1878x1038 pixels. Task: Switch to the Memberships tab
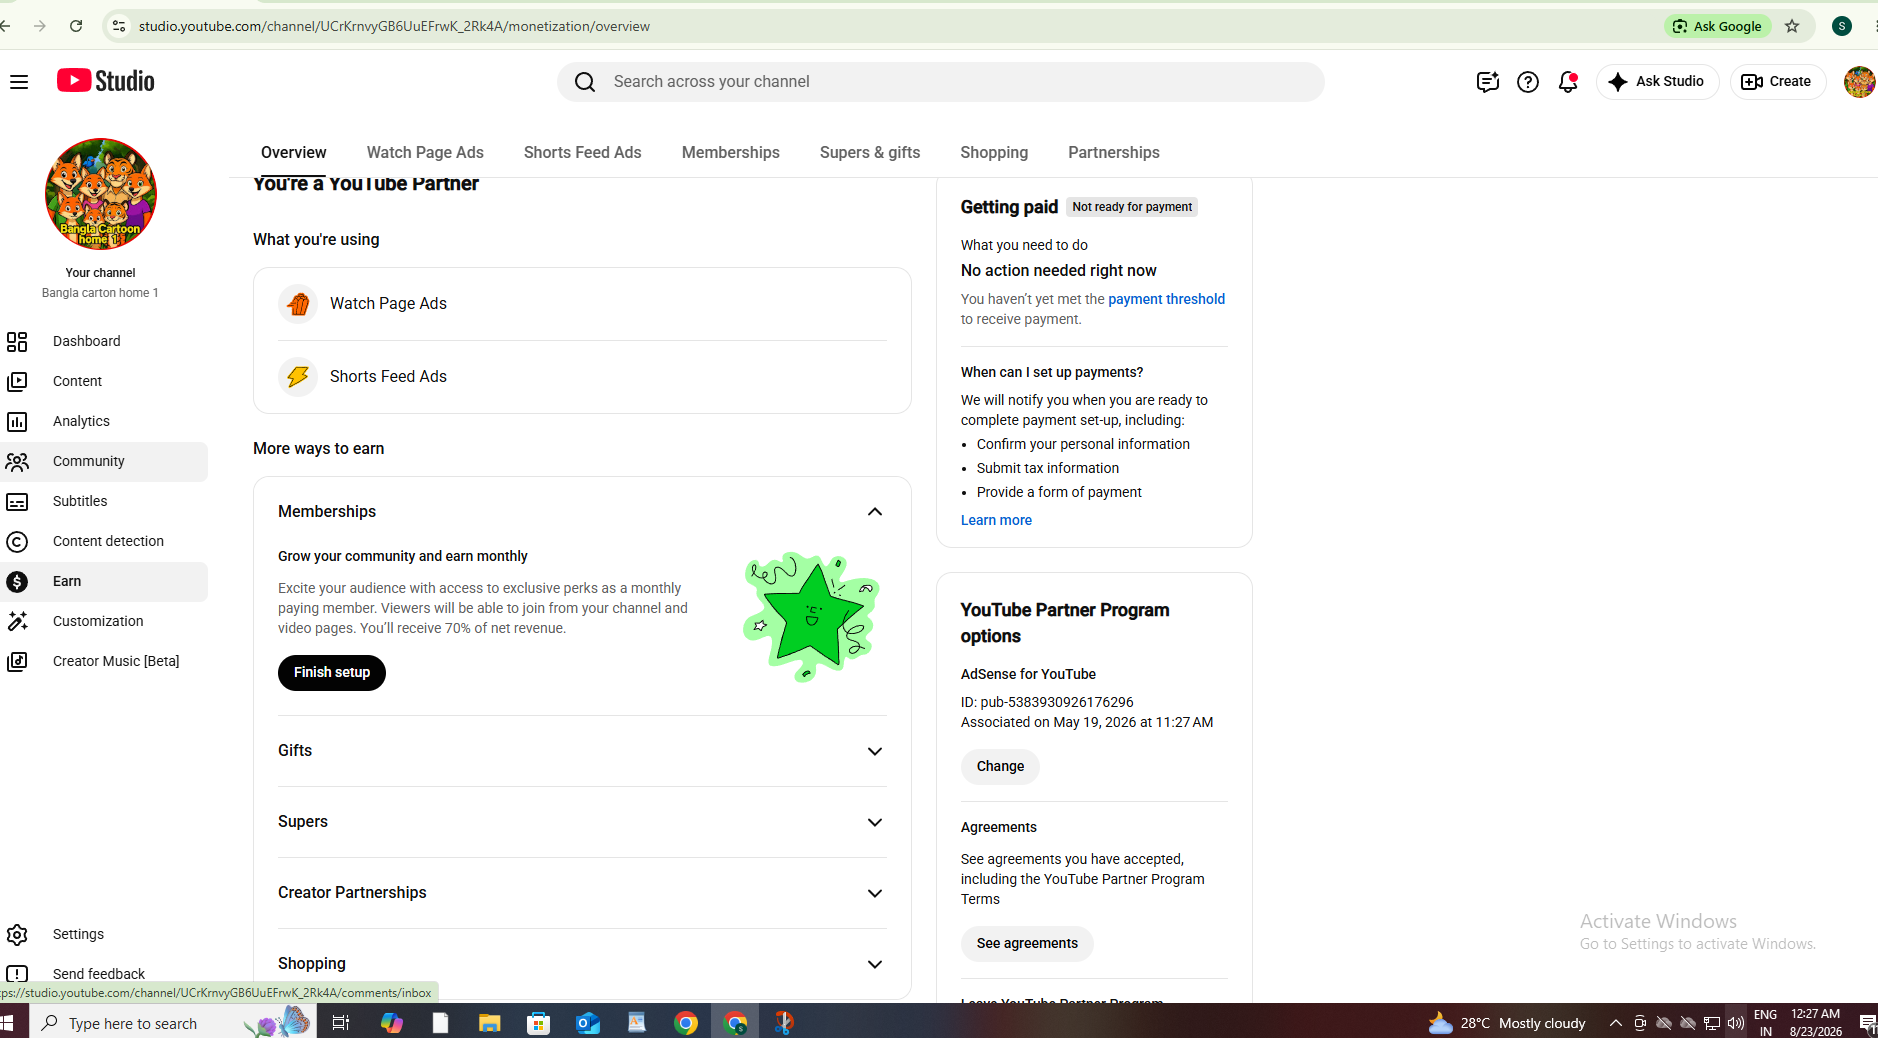coord(731,153)
